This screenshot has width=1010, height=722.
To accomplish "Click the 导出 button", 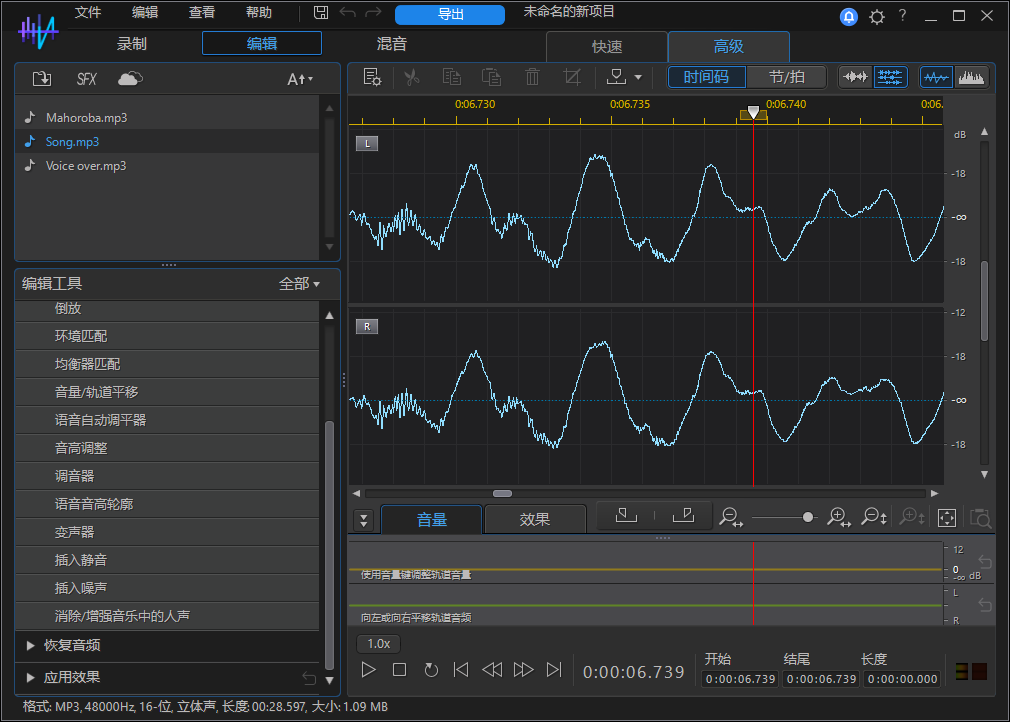I will [450, 14].
